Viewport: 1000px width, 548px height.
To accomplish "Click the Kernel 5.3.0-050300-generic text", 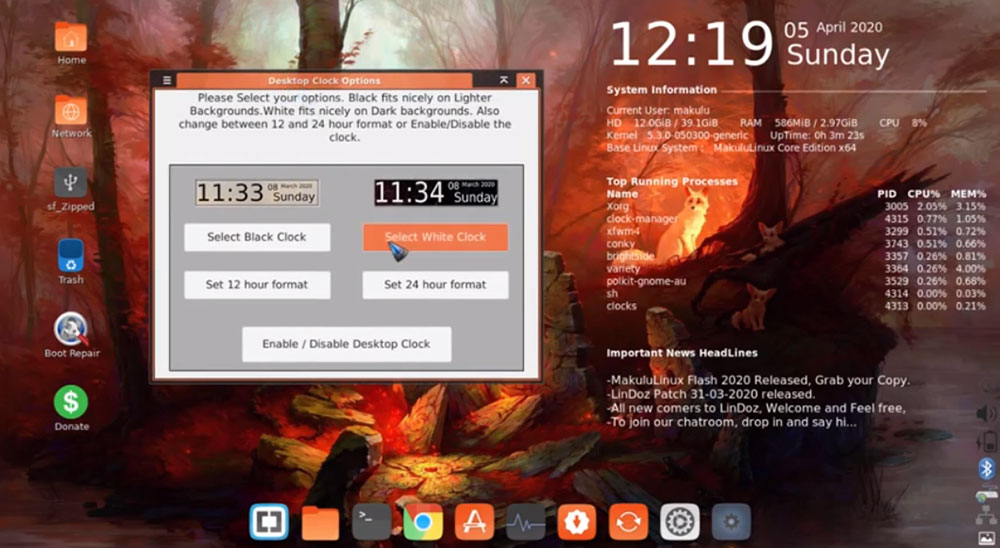I will (677, 135).
